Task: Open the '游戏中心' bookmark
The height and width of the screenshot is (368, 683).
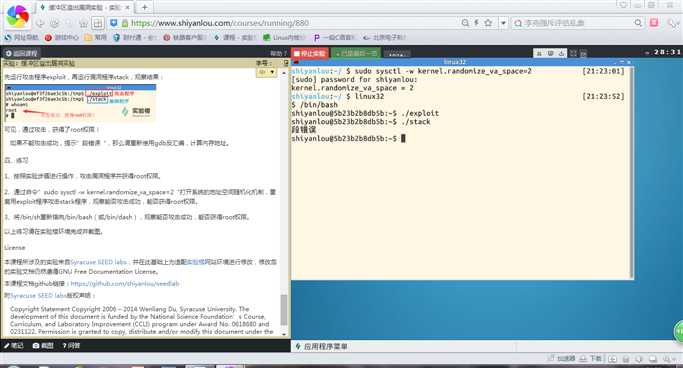Action: pos(62,37)
